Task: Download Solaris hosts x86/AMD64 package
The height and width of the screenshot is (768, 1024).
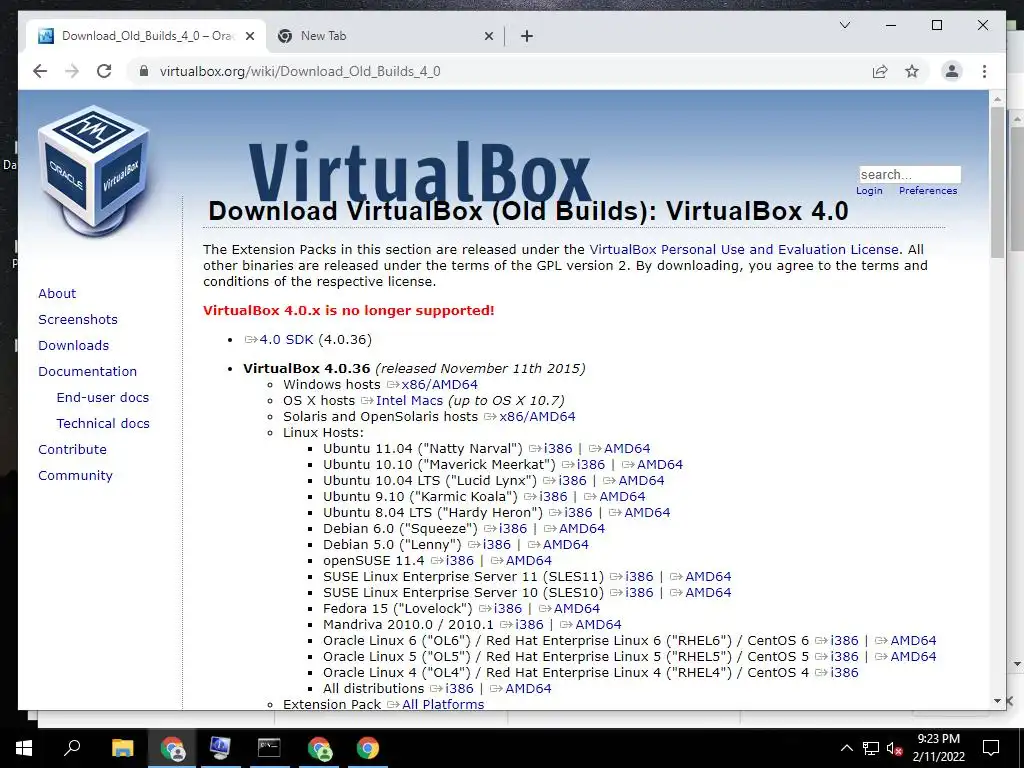Action: click(x=537, y=417)
